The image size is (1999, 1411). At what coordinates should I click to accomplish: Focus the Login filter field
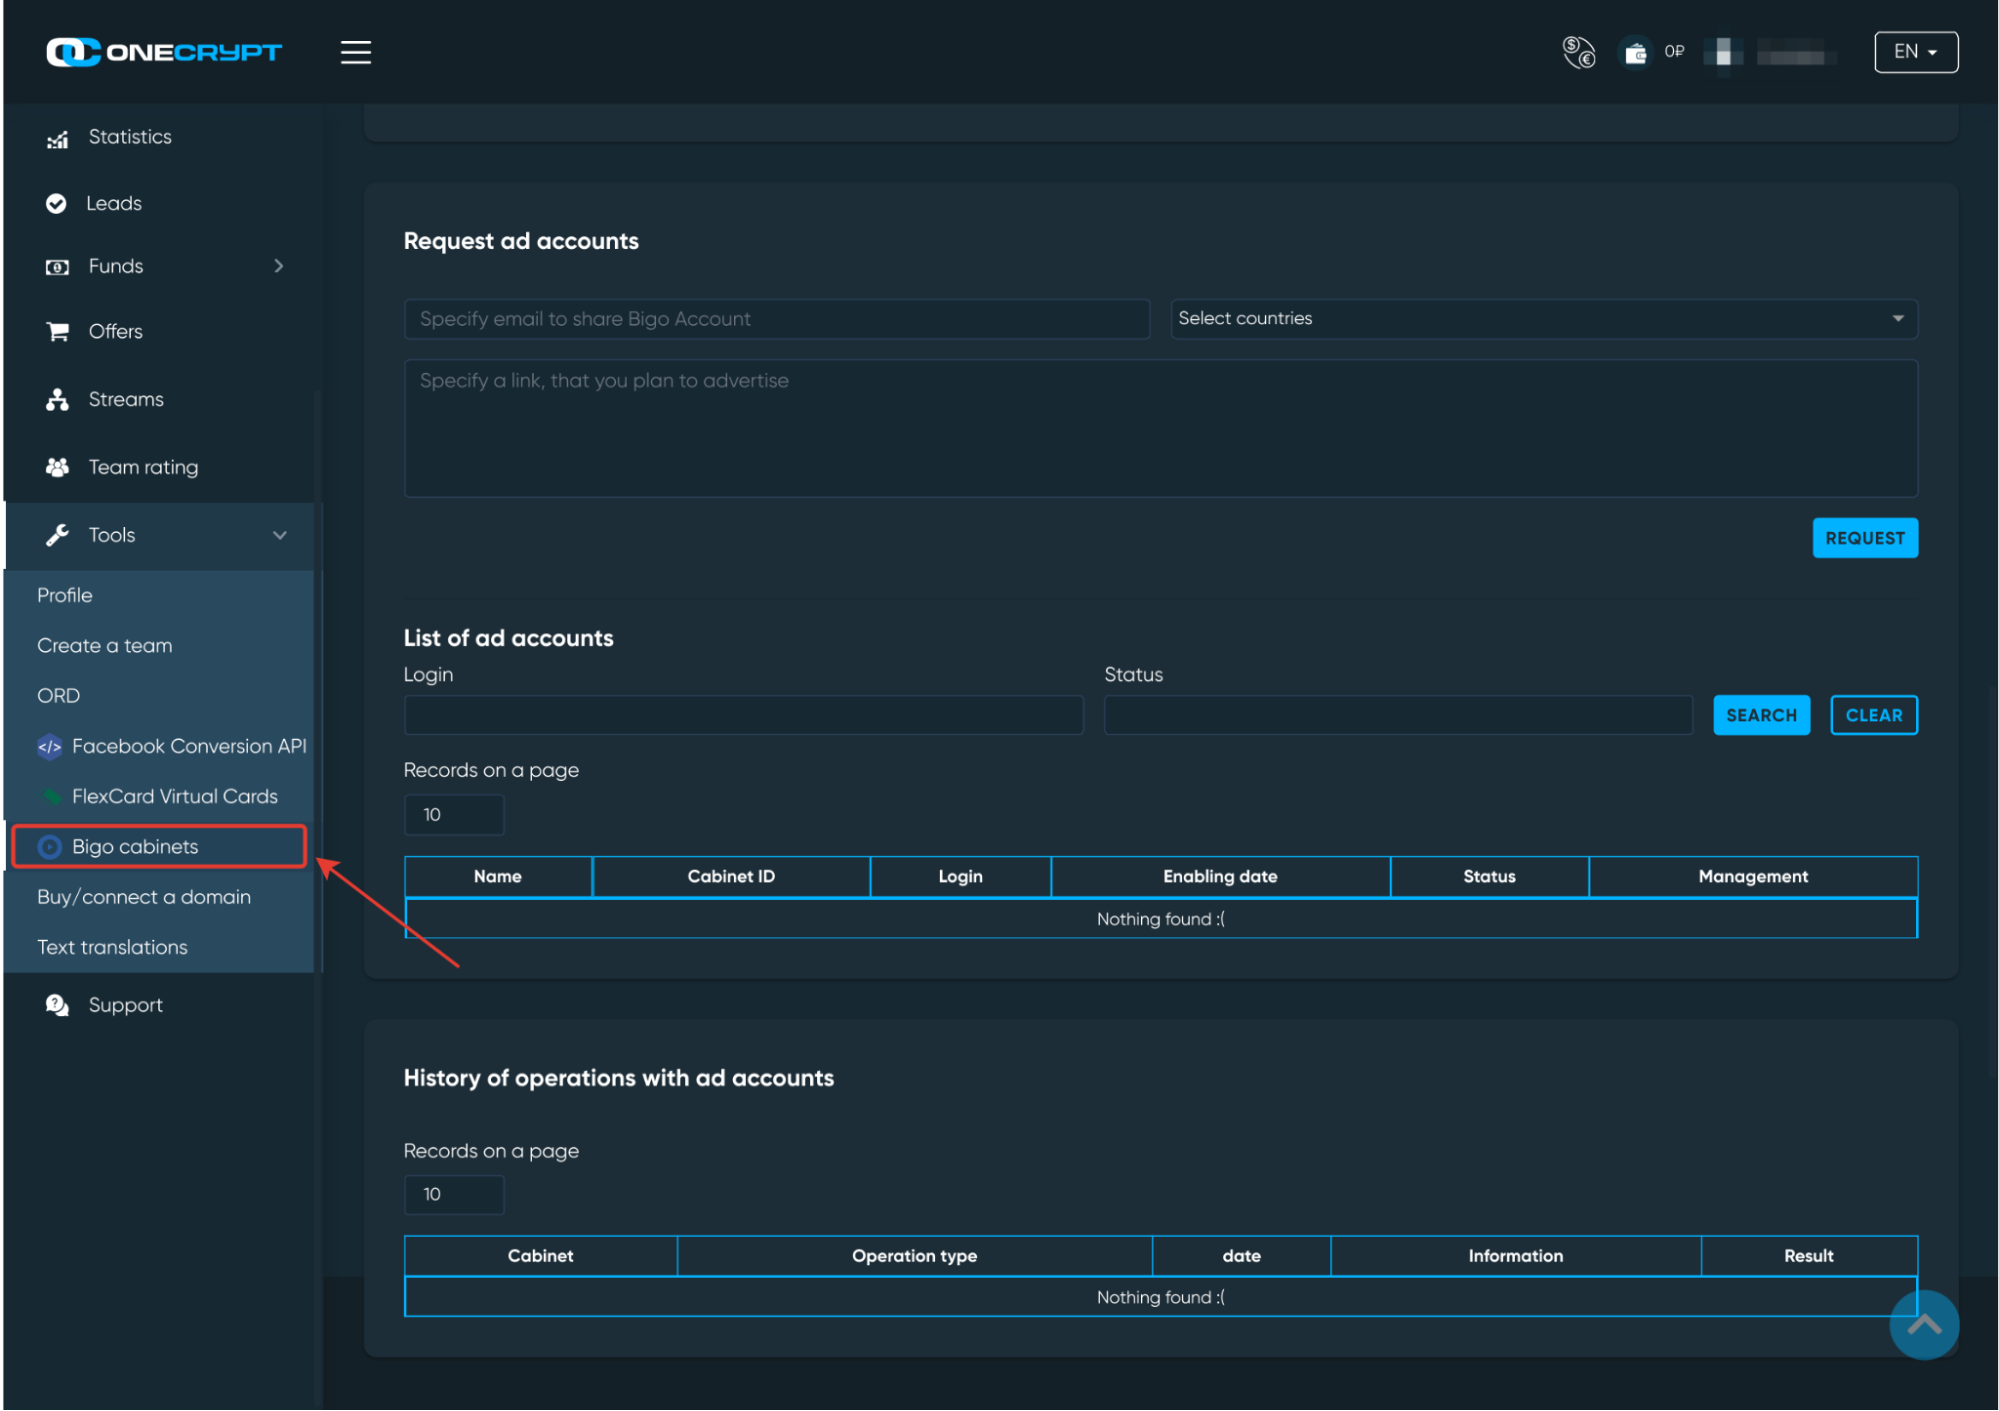[743, 715]
